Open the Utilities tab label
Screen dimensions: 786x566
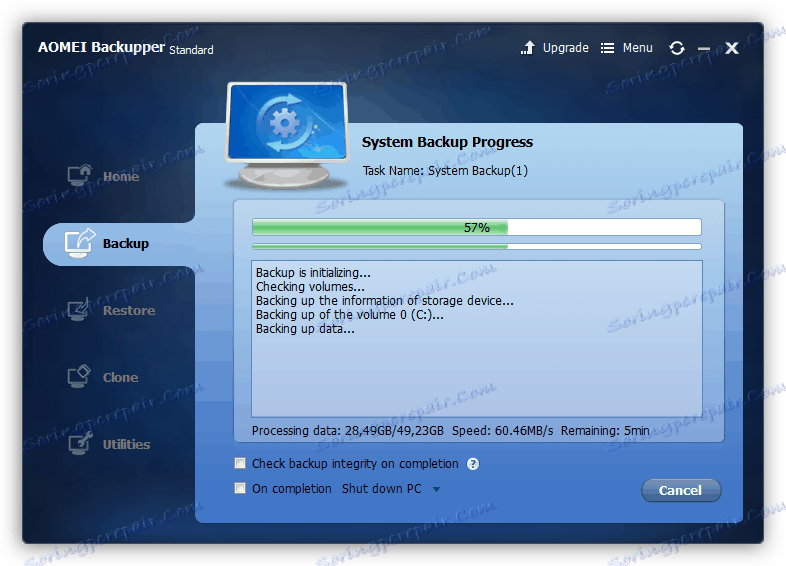(126, 445)
